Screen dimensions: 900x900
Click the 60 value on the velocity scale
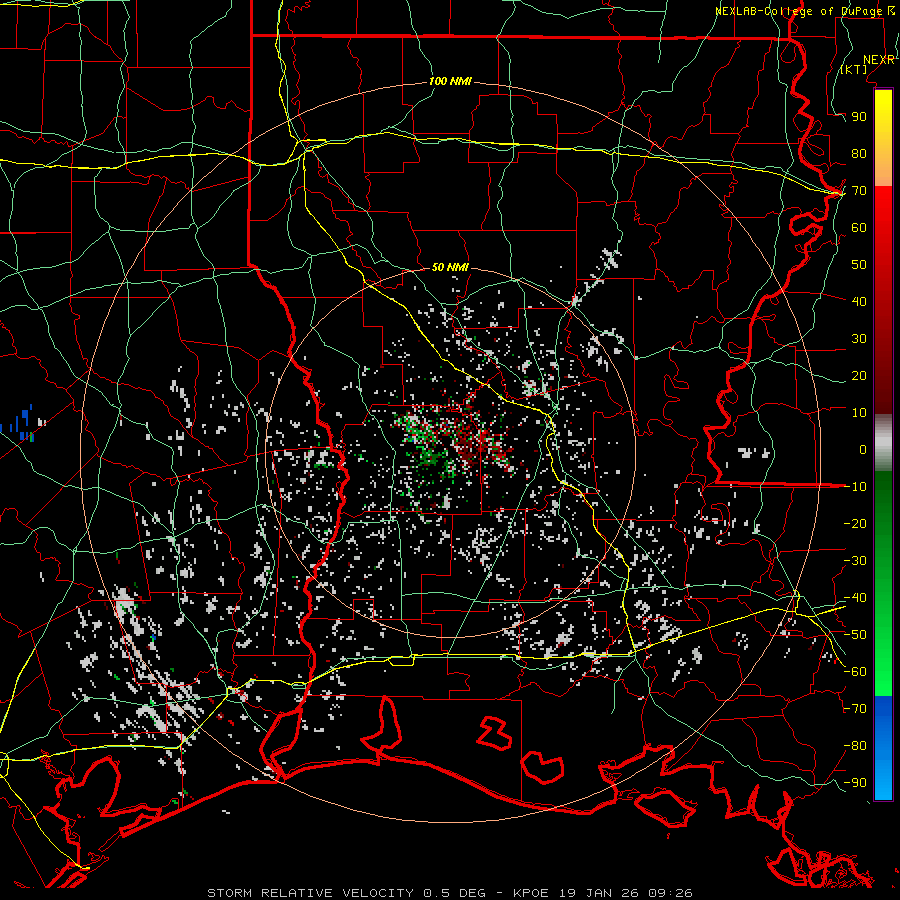pos(859,228)
